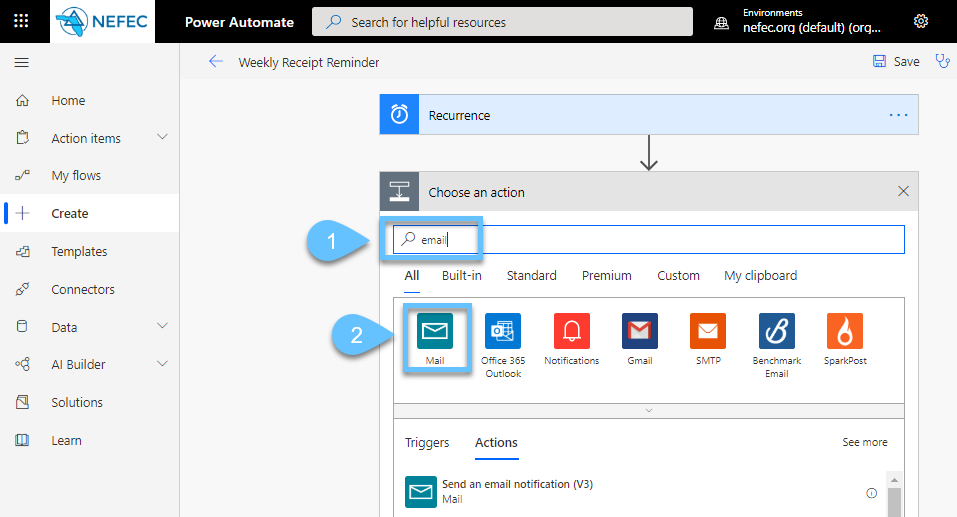Show info for Send an email notification
Image resolution: width=957 pixels, height=517 pixels.
[x=872, y=493]
